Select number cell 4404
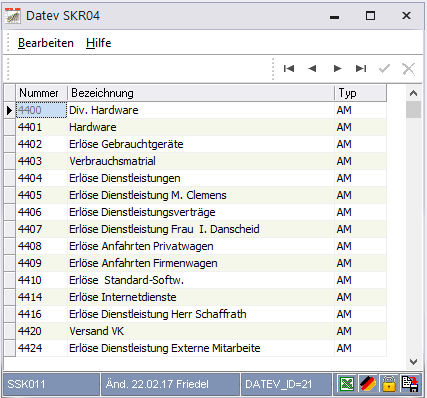This screenshot has width=427, height=398. (41, 178)
